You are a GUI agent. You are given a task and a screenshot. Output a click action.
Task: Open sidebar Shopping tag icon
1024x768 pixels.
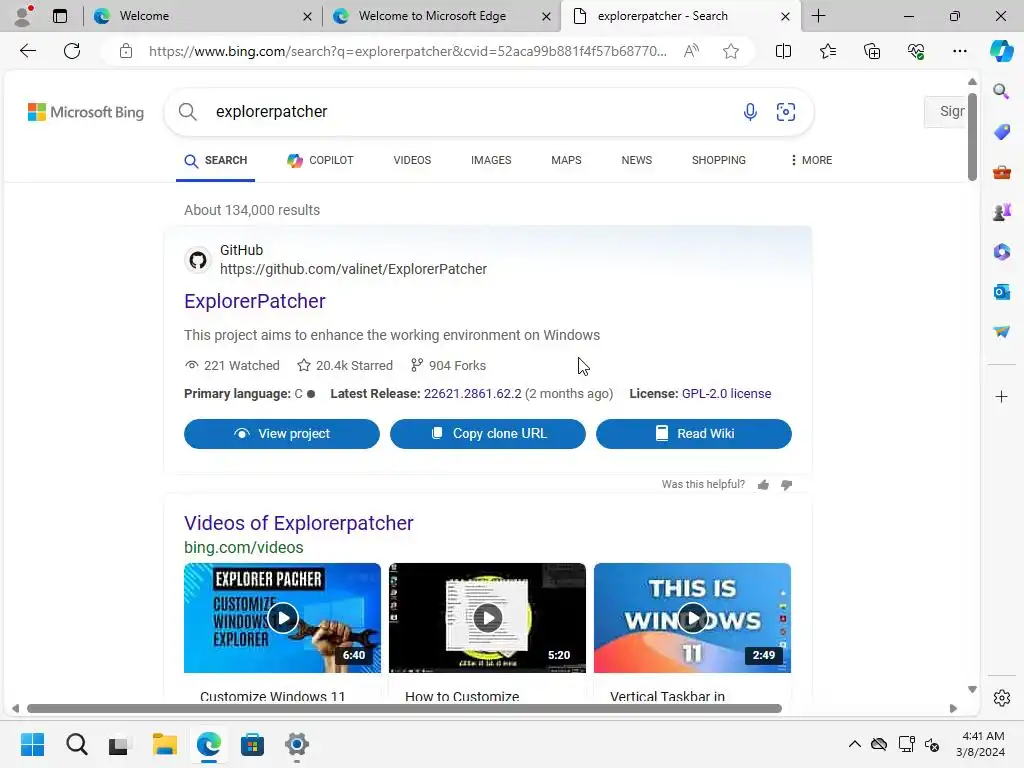coord(1001,132)
